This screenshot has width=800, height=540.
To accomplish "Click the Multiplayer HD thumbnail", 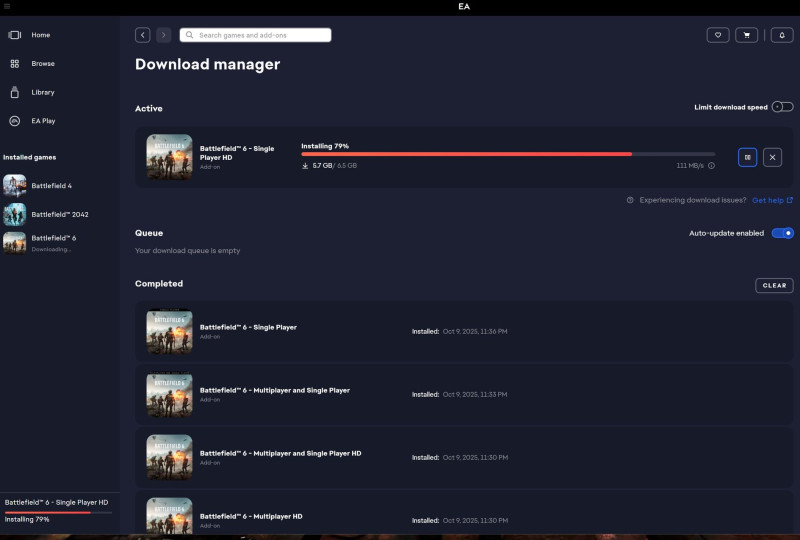I will click(x=169, y=516).
